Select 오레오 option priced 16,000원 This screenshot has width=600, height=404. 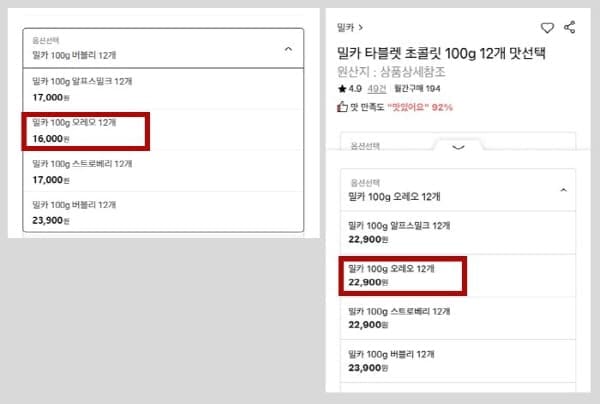tap(163, 130)
